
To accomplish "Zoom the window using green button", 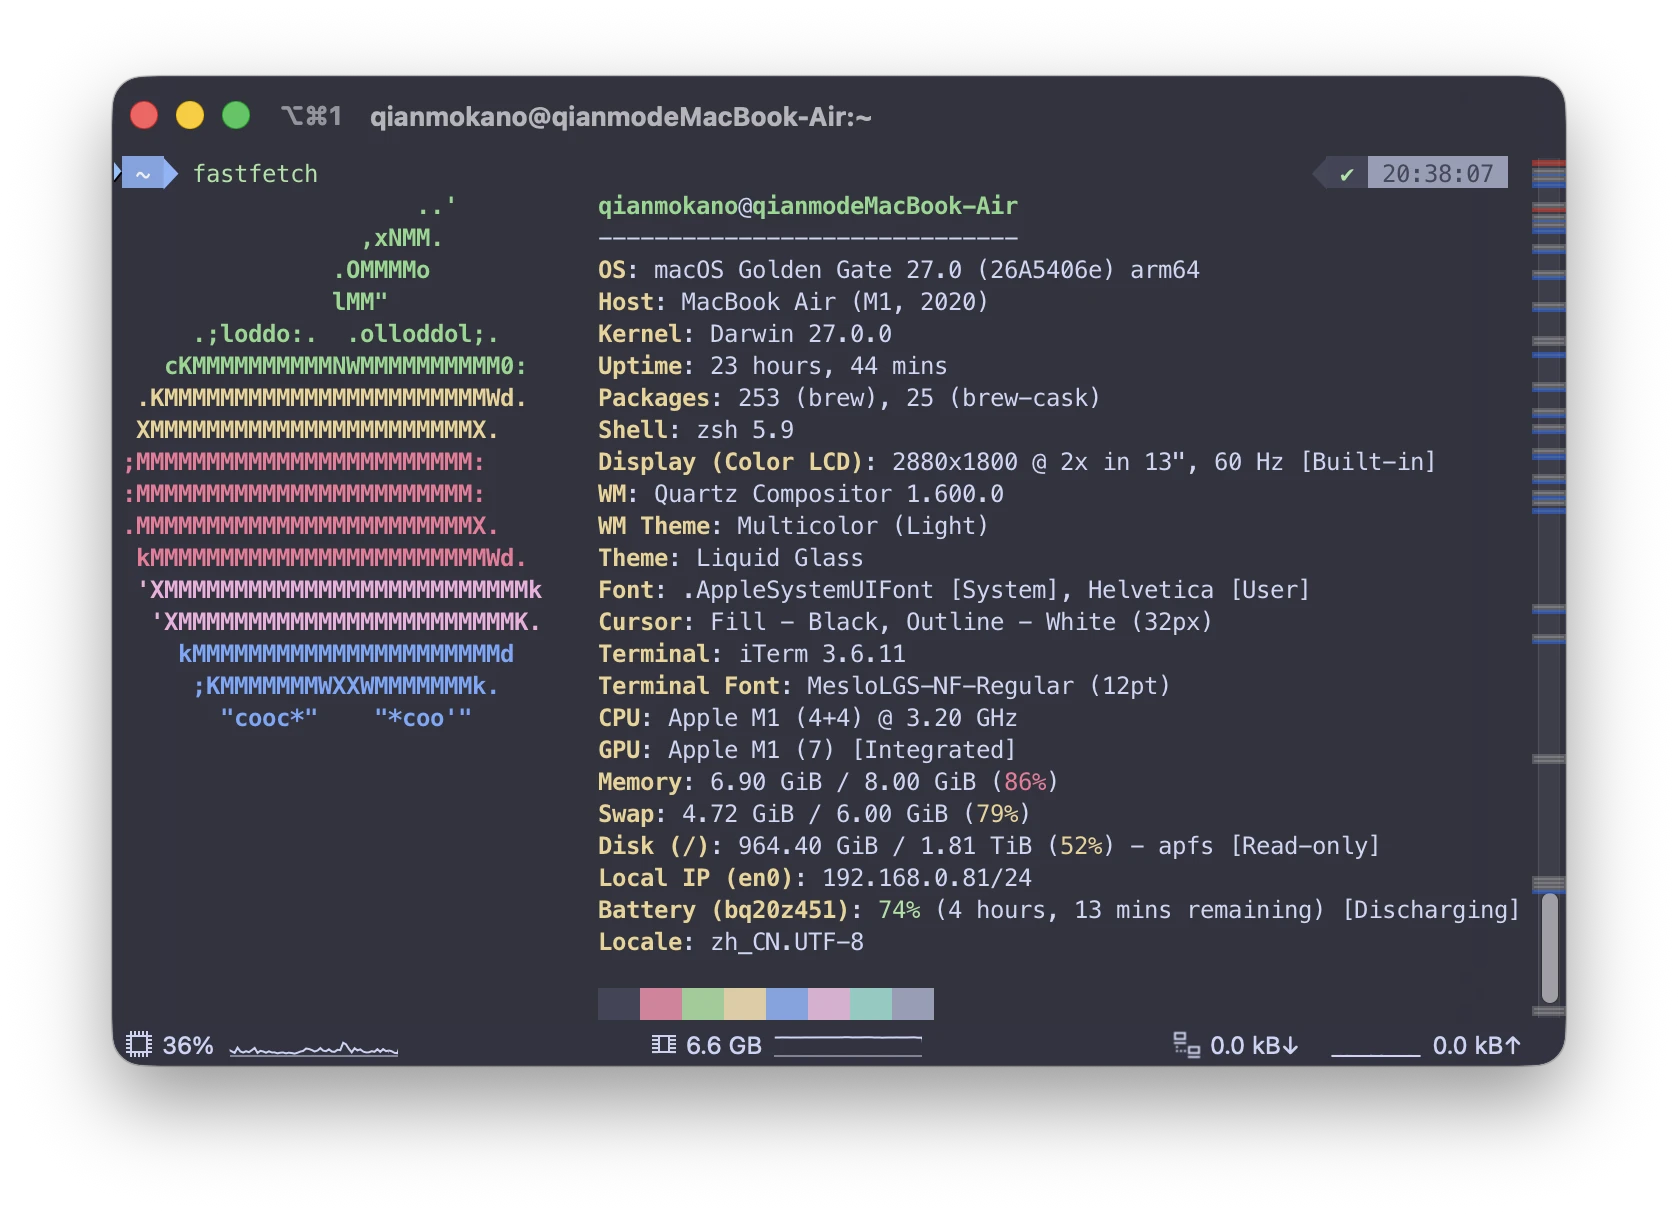I will (x=236, y=116).
